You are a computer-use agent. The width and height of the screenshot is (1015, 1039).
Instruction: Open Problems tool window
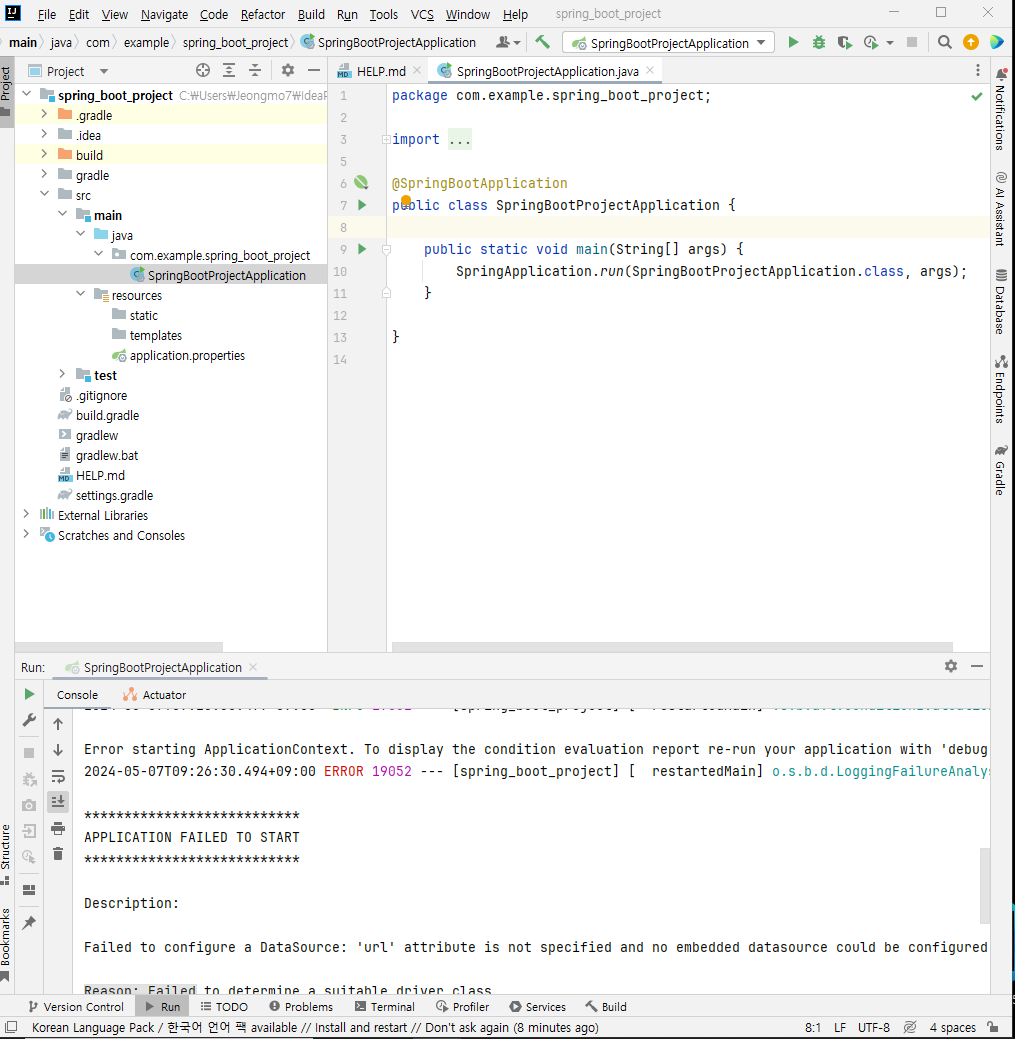pos(301,1007)
